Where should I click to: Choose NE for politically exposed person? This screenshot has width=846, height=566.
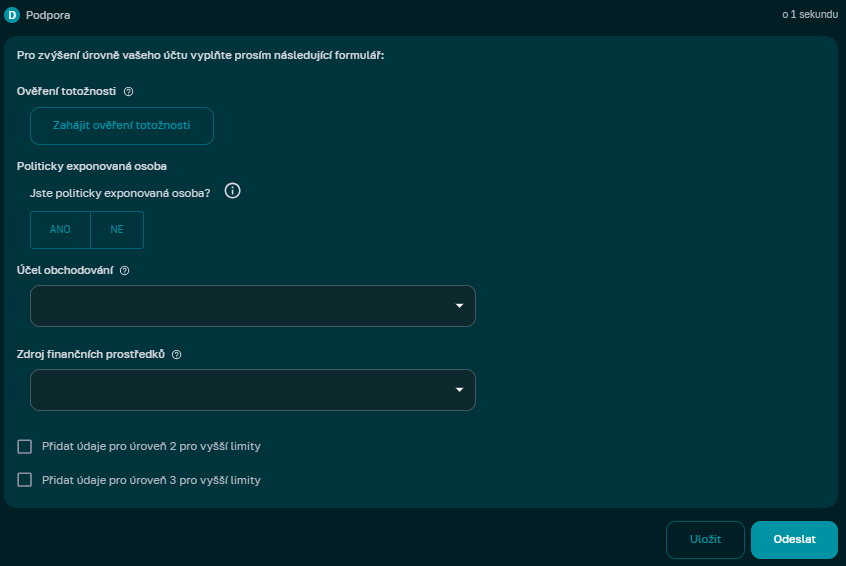click(117, 229)
